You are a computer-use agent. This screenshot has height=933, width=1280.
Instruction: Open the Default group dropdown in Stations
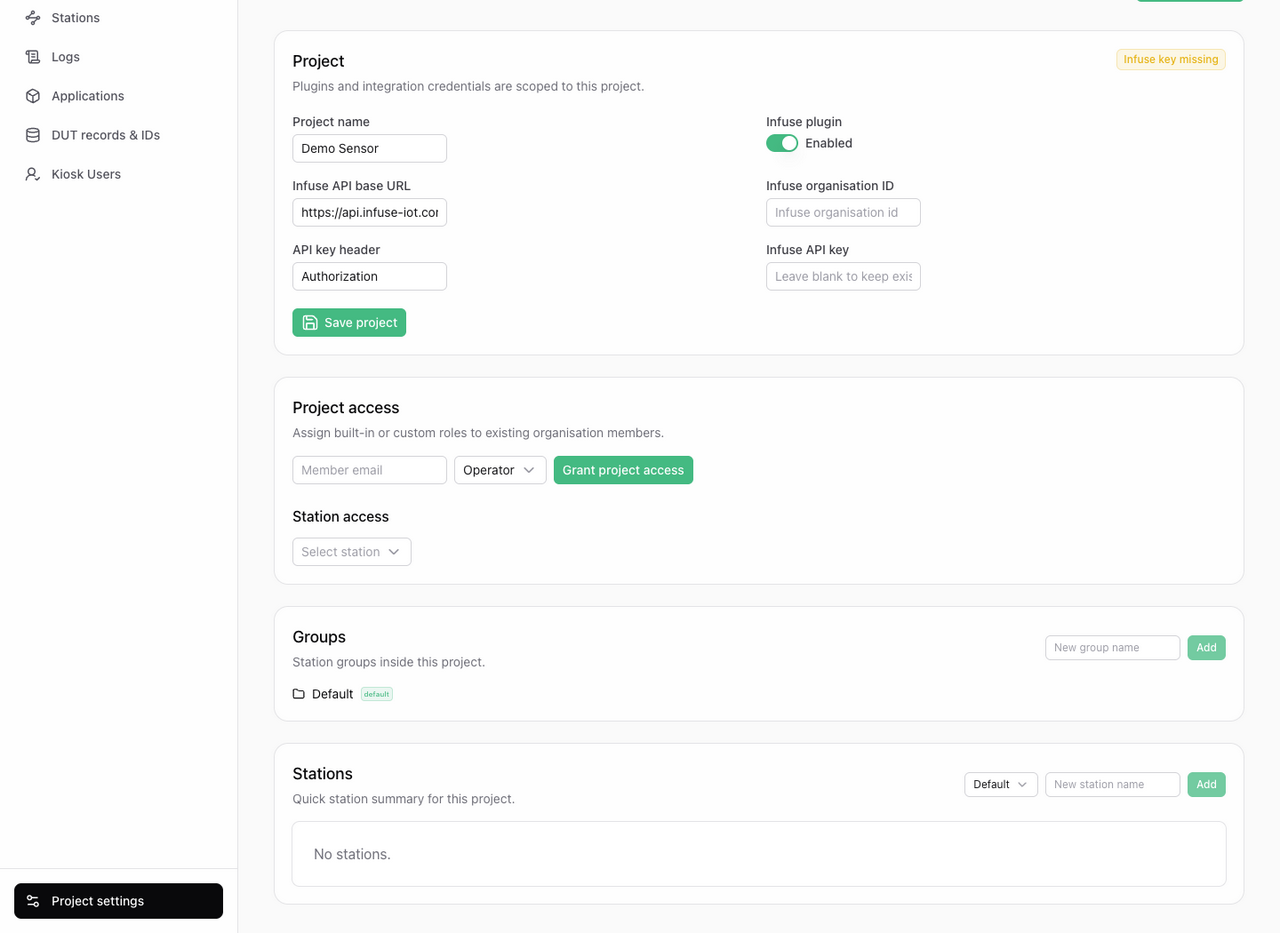coord(1001,785)
